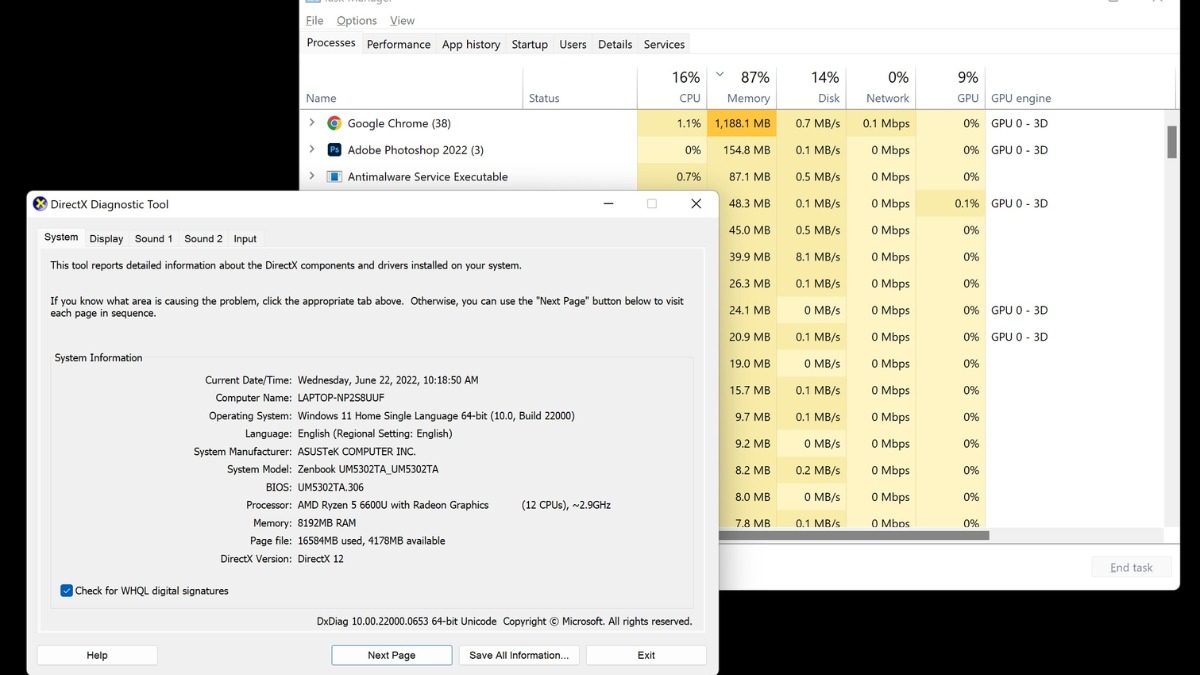Screen dimensions: 1200x675
Task: Sort by the CPU column header
Action: click(x=672, y=88)
